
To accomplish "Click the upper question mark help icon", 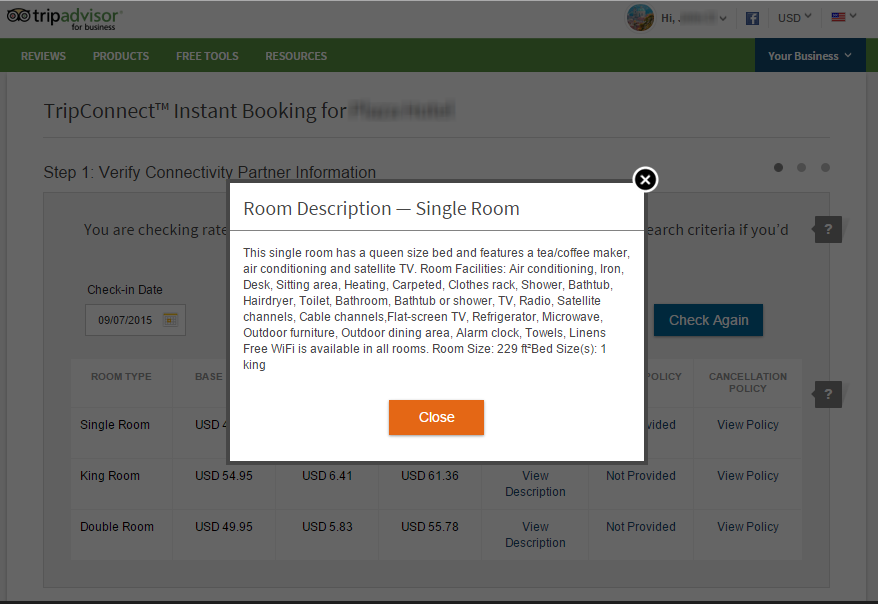I will coord(828,229).
